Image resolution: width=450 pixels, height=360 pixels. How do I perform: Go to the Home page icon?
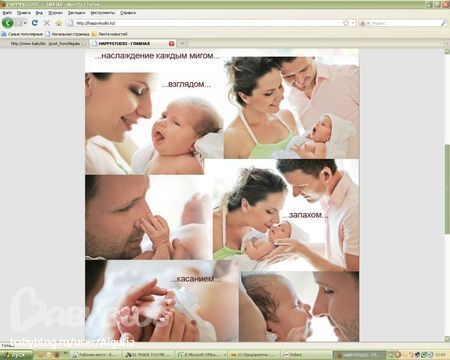coord(59,23)
